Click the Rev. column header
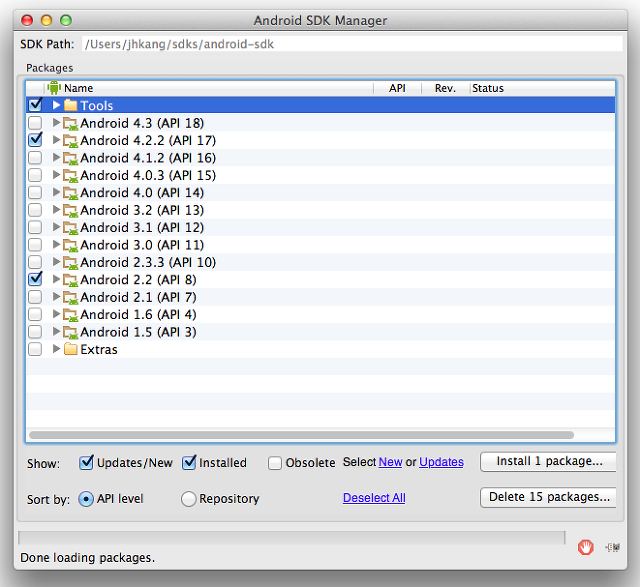This screenshot has width=640, height=587. (445, 88)
